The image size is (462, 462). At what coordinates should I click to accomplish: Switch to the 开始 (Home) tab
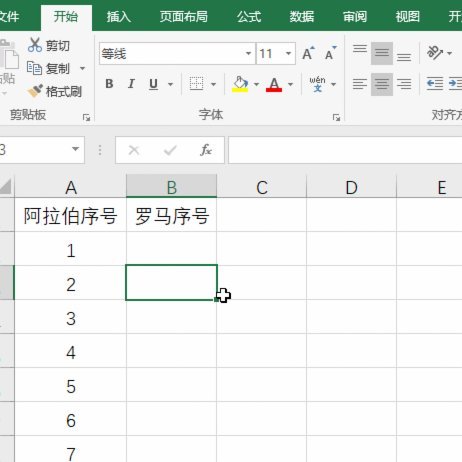66,16
